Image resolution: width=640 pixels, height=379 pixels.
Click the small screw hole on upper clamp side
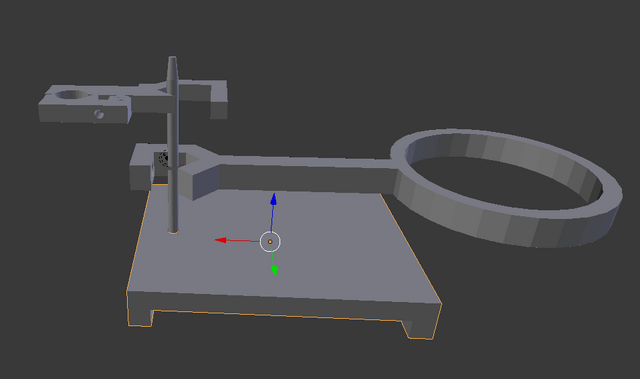99,115
